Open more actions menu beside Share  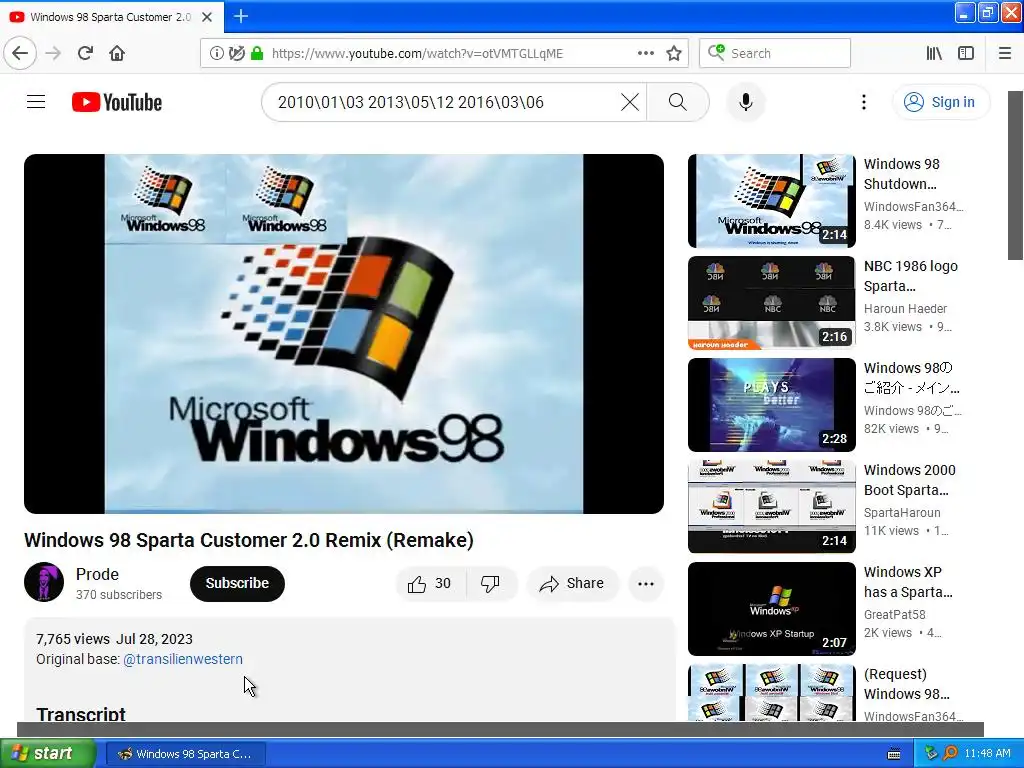click(645, 583)
